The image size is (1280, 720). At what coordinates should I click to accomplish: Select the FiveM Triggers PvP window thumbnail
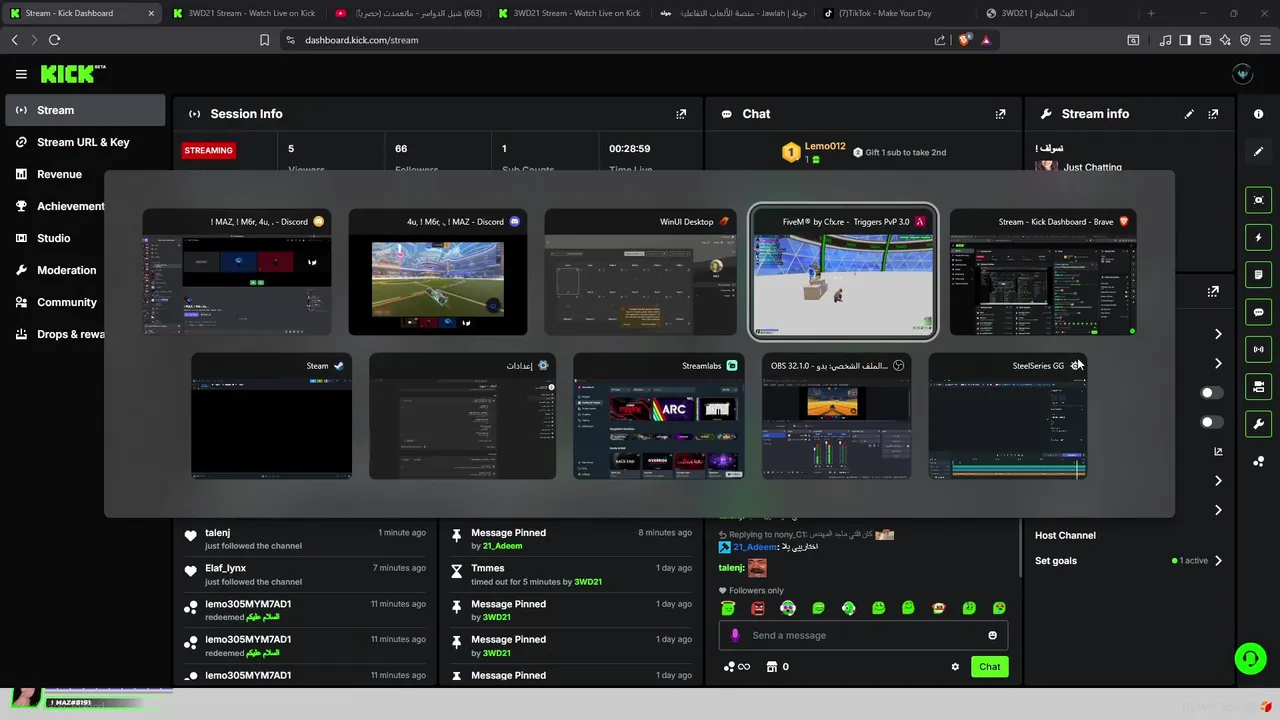tap(843, 272)
